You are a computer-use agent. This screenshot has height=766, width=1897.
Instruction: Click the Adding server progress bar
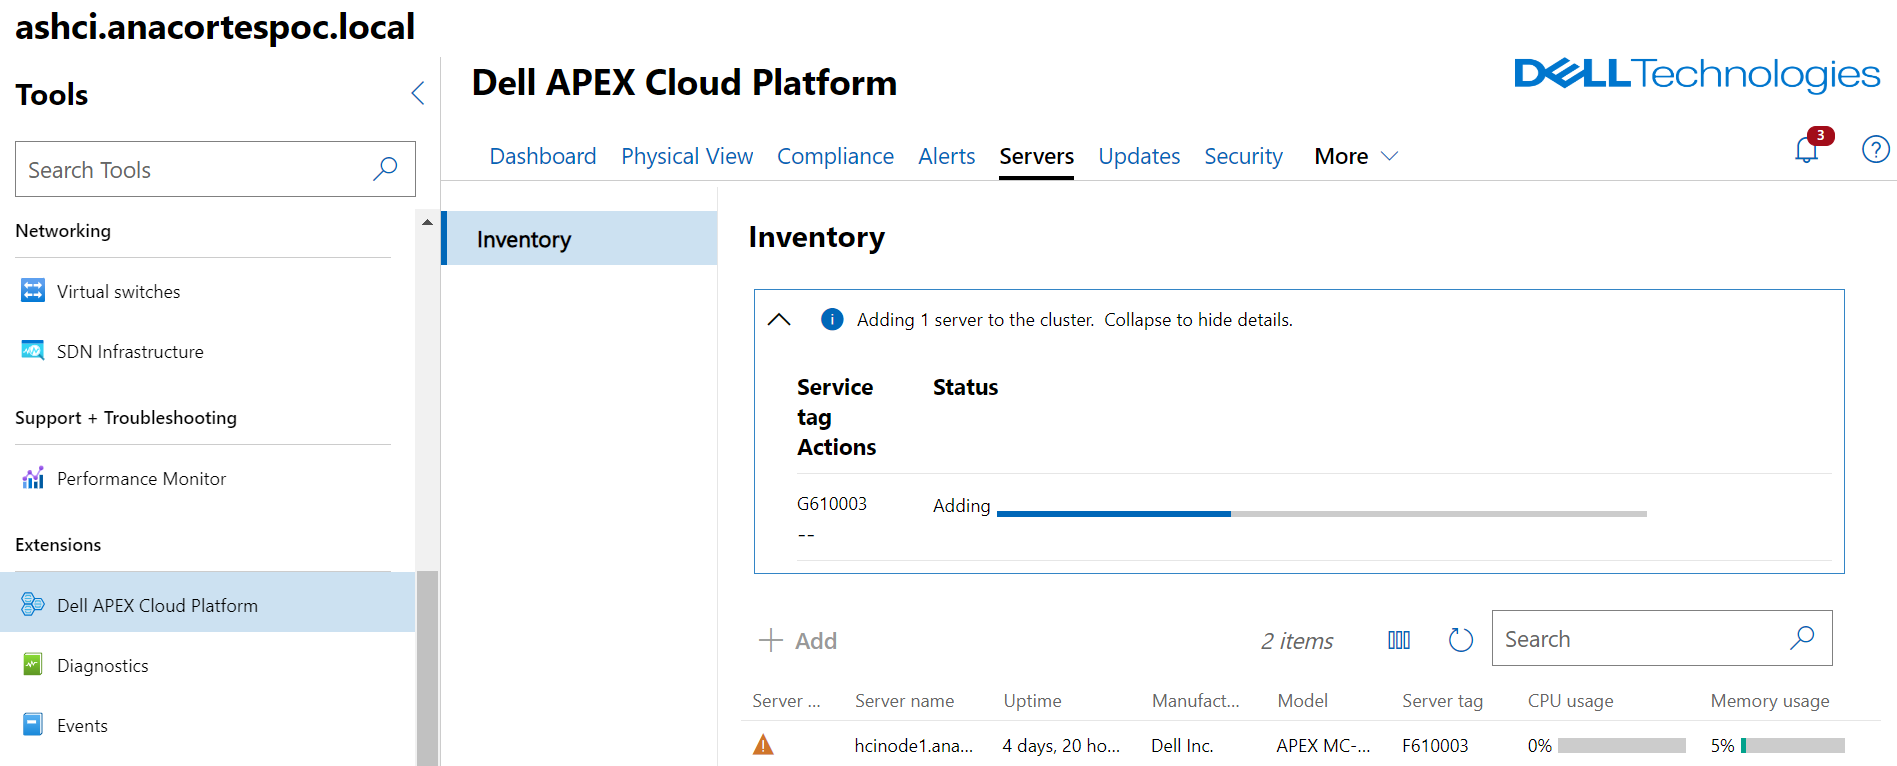(x=1320, y=514)
